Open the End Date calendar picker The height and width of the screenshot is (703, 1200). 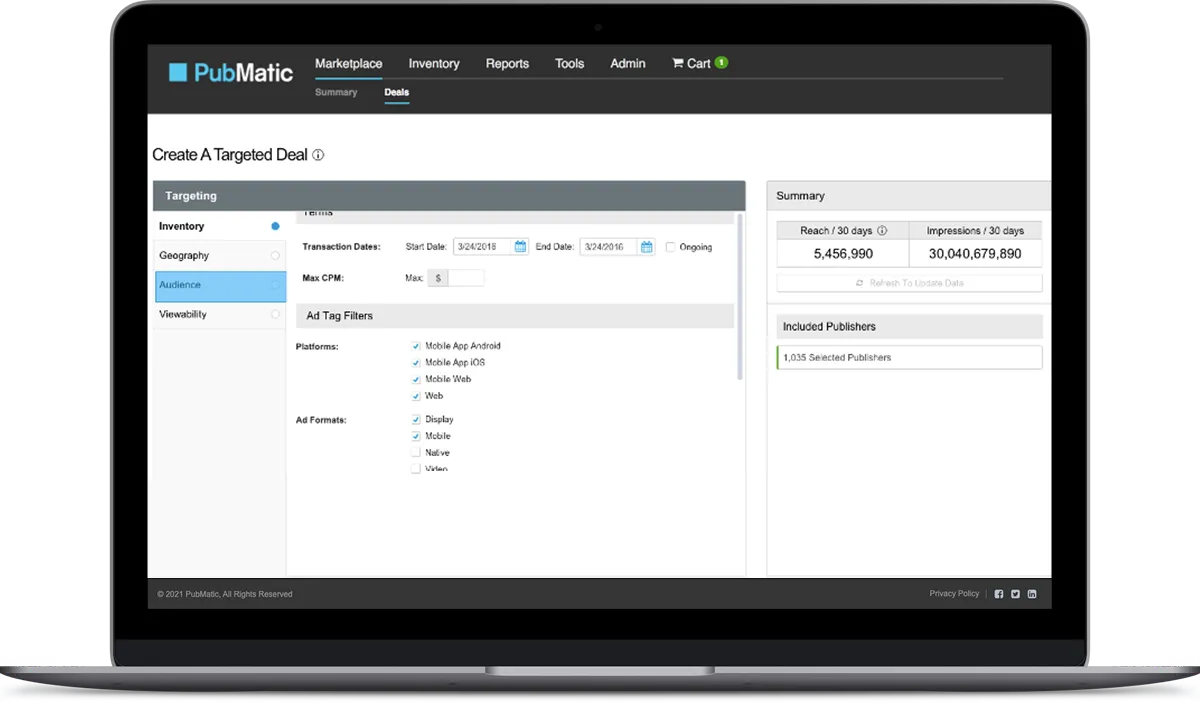point(647,247)
